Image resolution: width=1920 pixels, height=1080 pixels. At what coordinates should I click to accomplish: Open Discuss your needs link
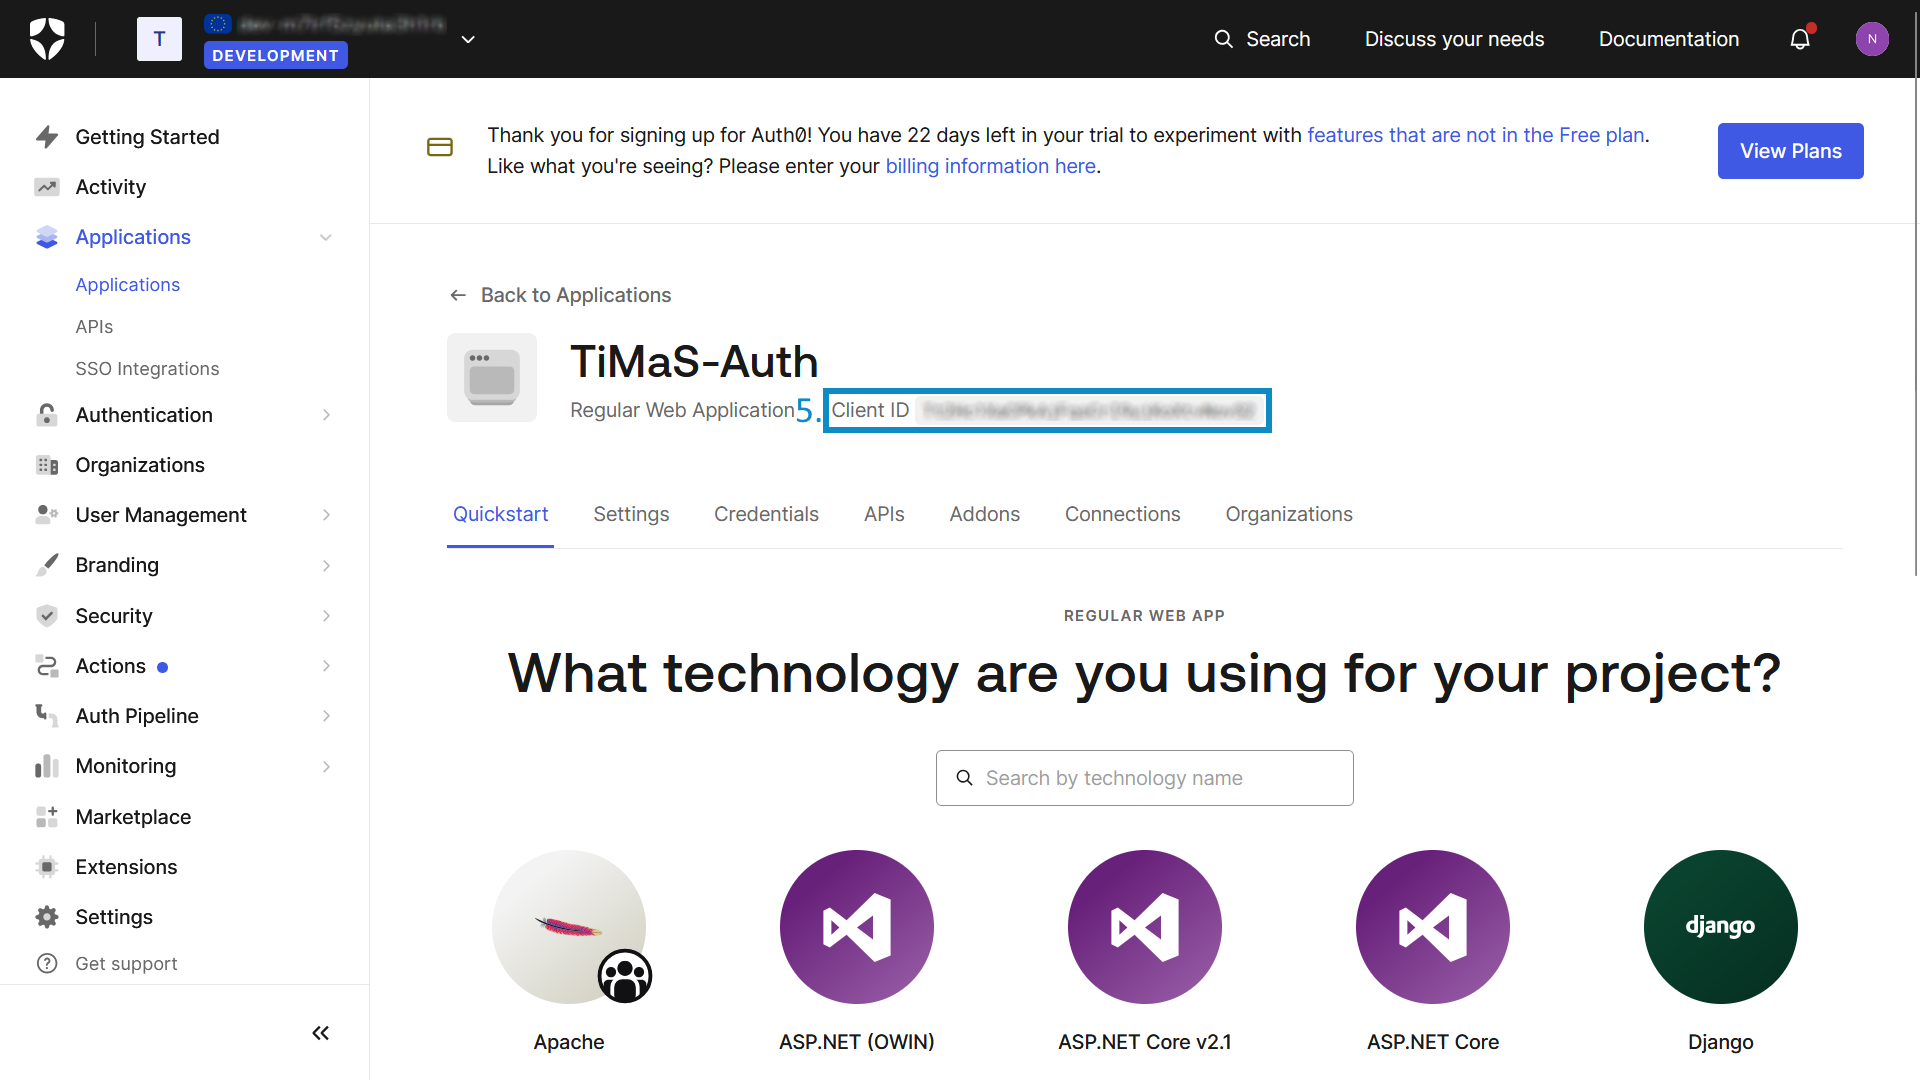point(1454,39)
